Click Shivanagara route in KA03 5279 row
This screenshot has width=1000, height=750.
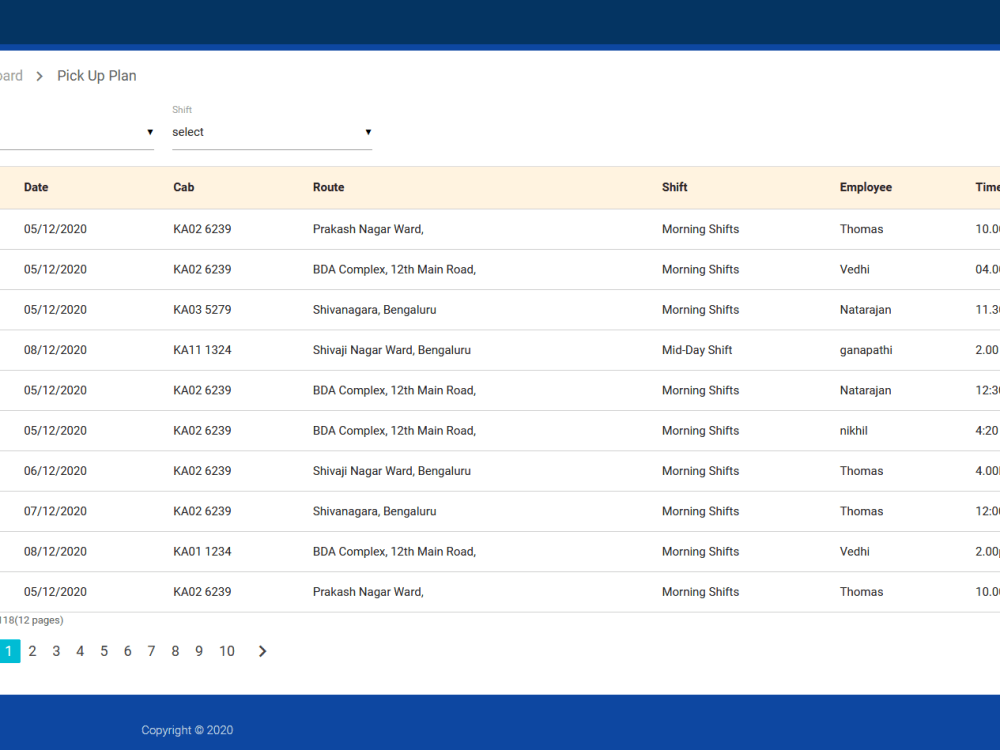pos(374,310)
